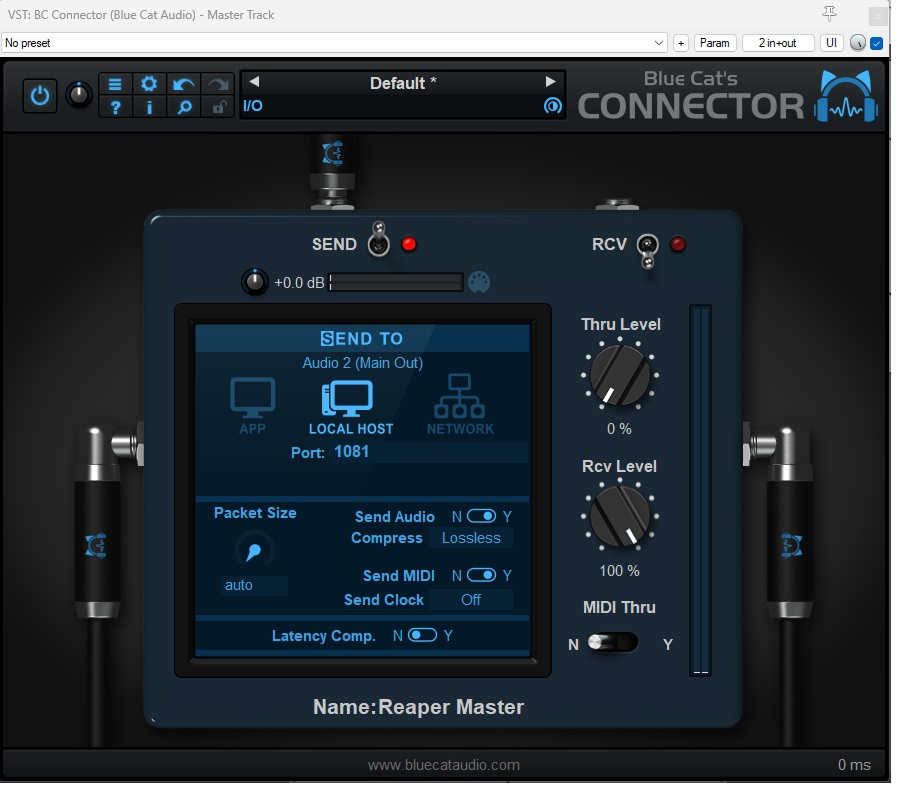Open settings via the gear icon

click(149, 84)
